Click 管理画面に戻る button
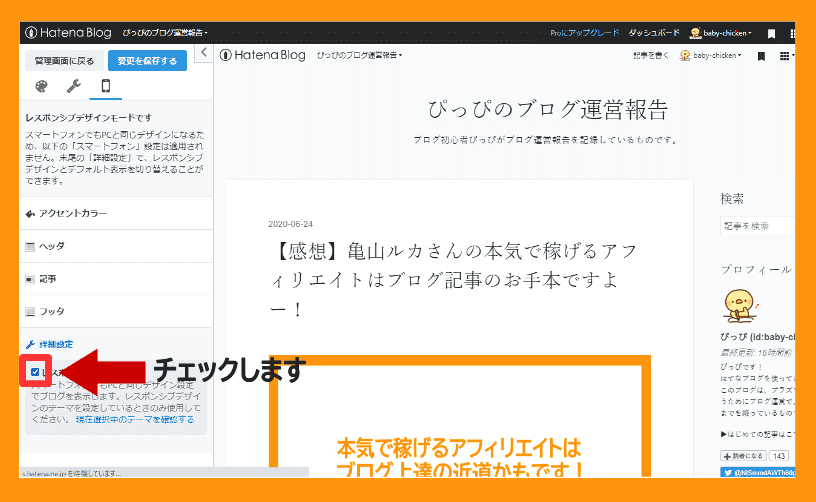 (64, 61)
